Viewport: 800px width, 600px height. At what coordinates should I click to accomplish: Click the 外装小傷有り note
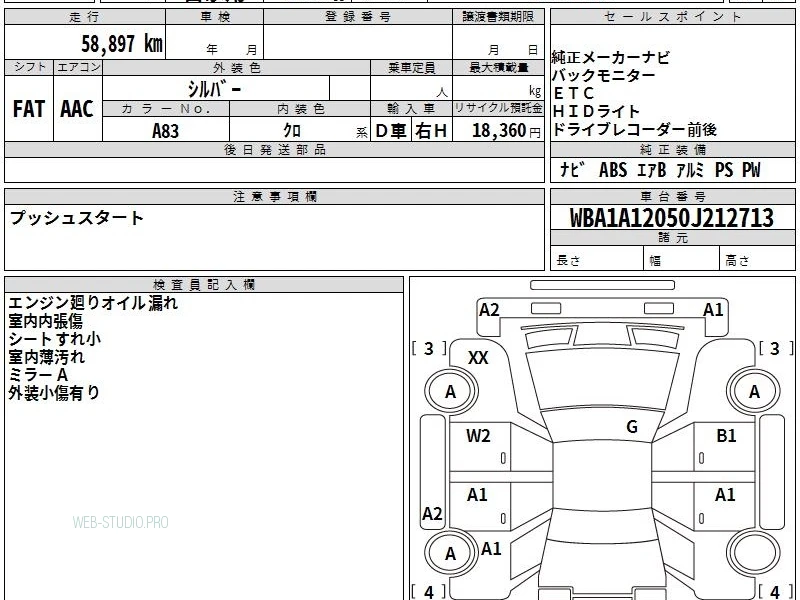point(54,392)
